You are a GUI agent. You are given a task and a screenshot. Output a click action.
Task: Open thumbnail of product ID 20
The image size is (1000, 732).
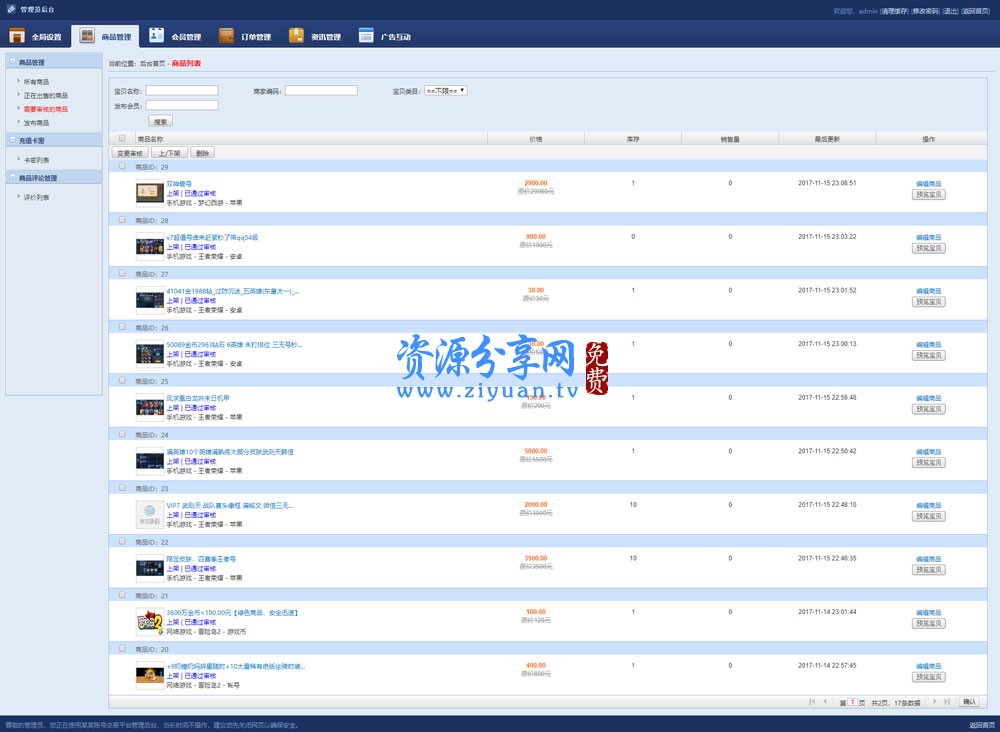[x=150, y=676]
